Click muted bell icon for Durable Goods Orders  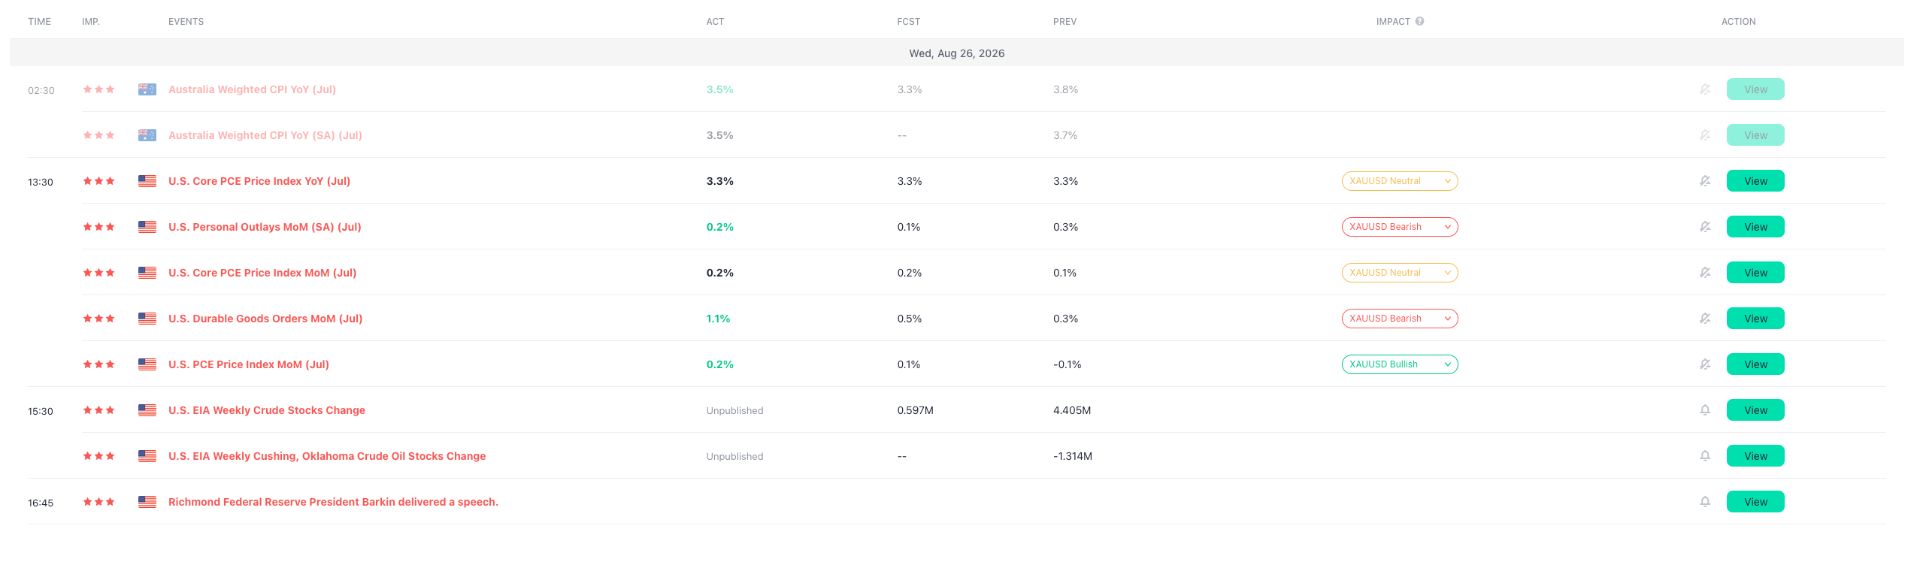[x=1705, y=319]
